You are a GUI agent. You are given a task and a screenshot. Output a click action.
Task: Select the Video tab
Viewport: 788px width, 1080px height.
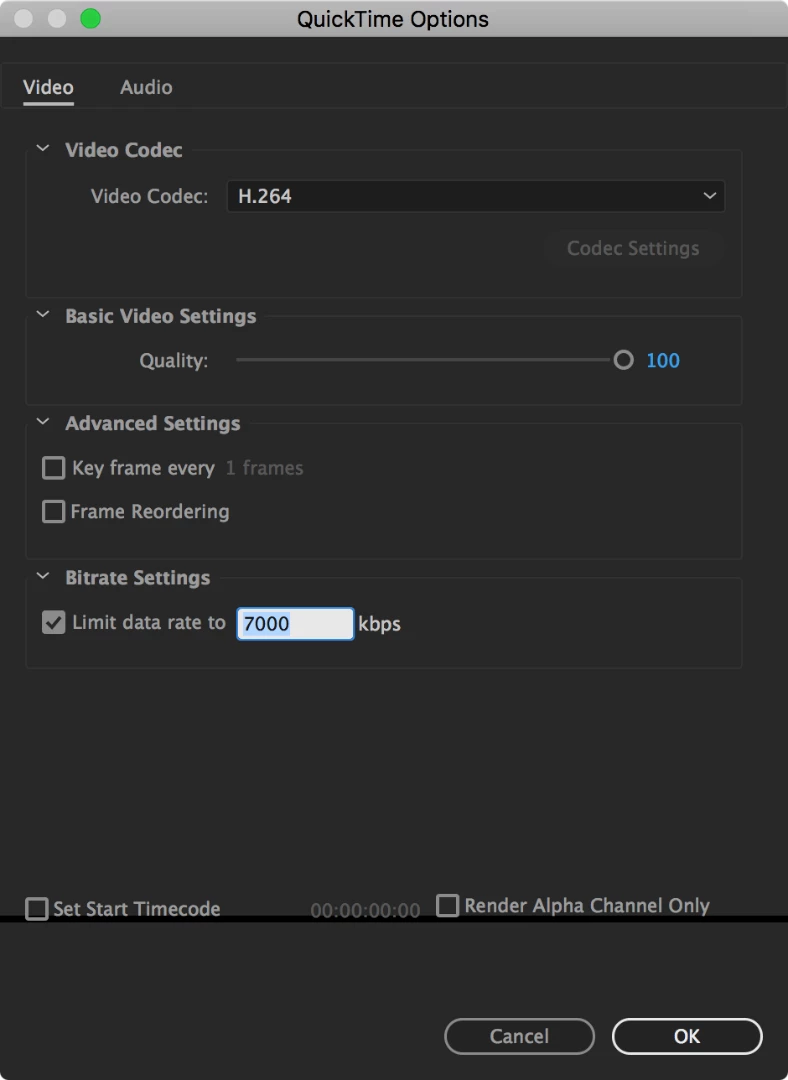point(48,87)
